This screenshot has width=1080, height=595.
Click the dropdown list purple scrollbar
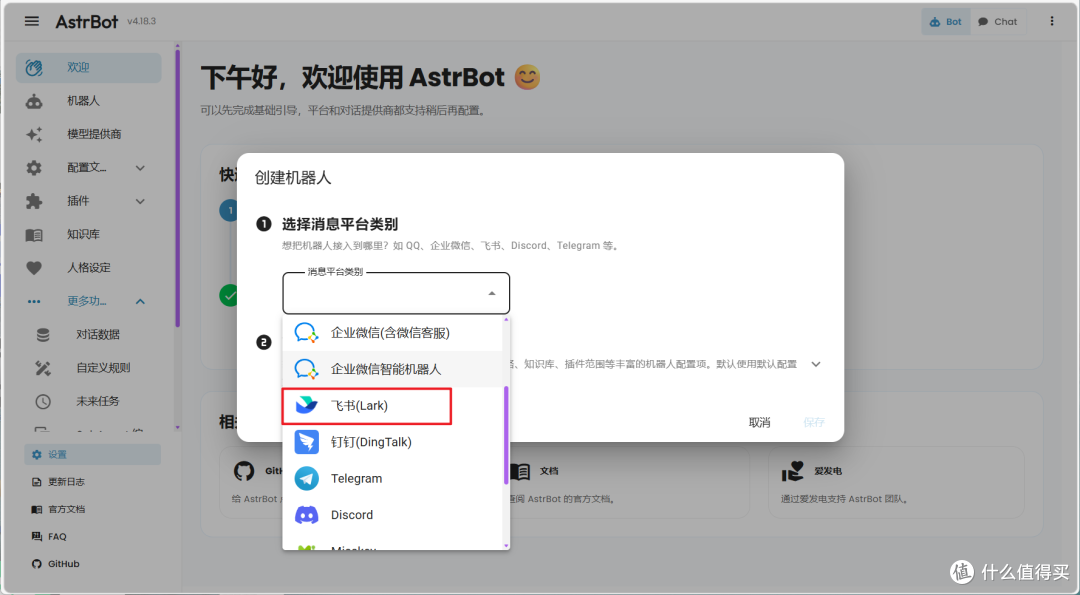pyautogui.click(x=506, y=435)
